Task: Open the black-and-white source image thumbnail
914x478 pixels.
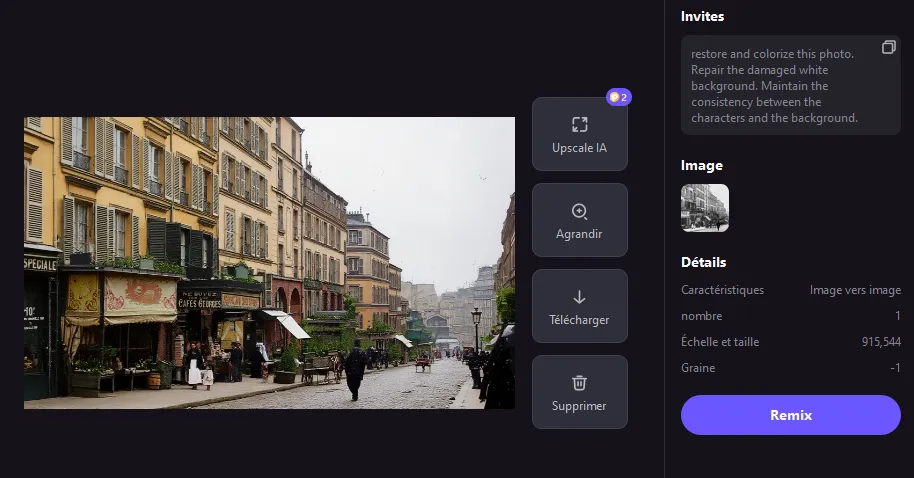Action: 705,208
